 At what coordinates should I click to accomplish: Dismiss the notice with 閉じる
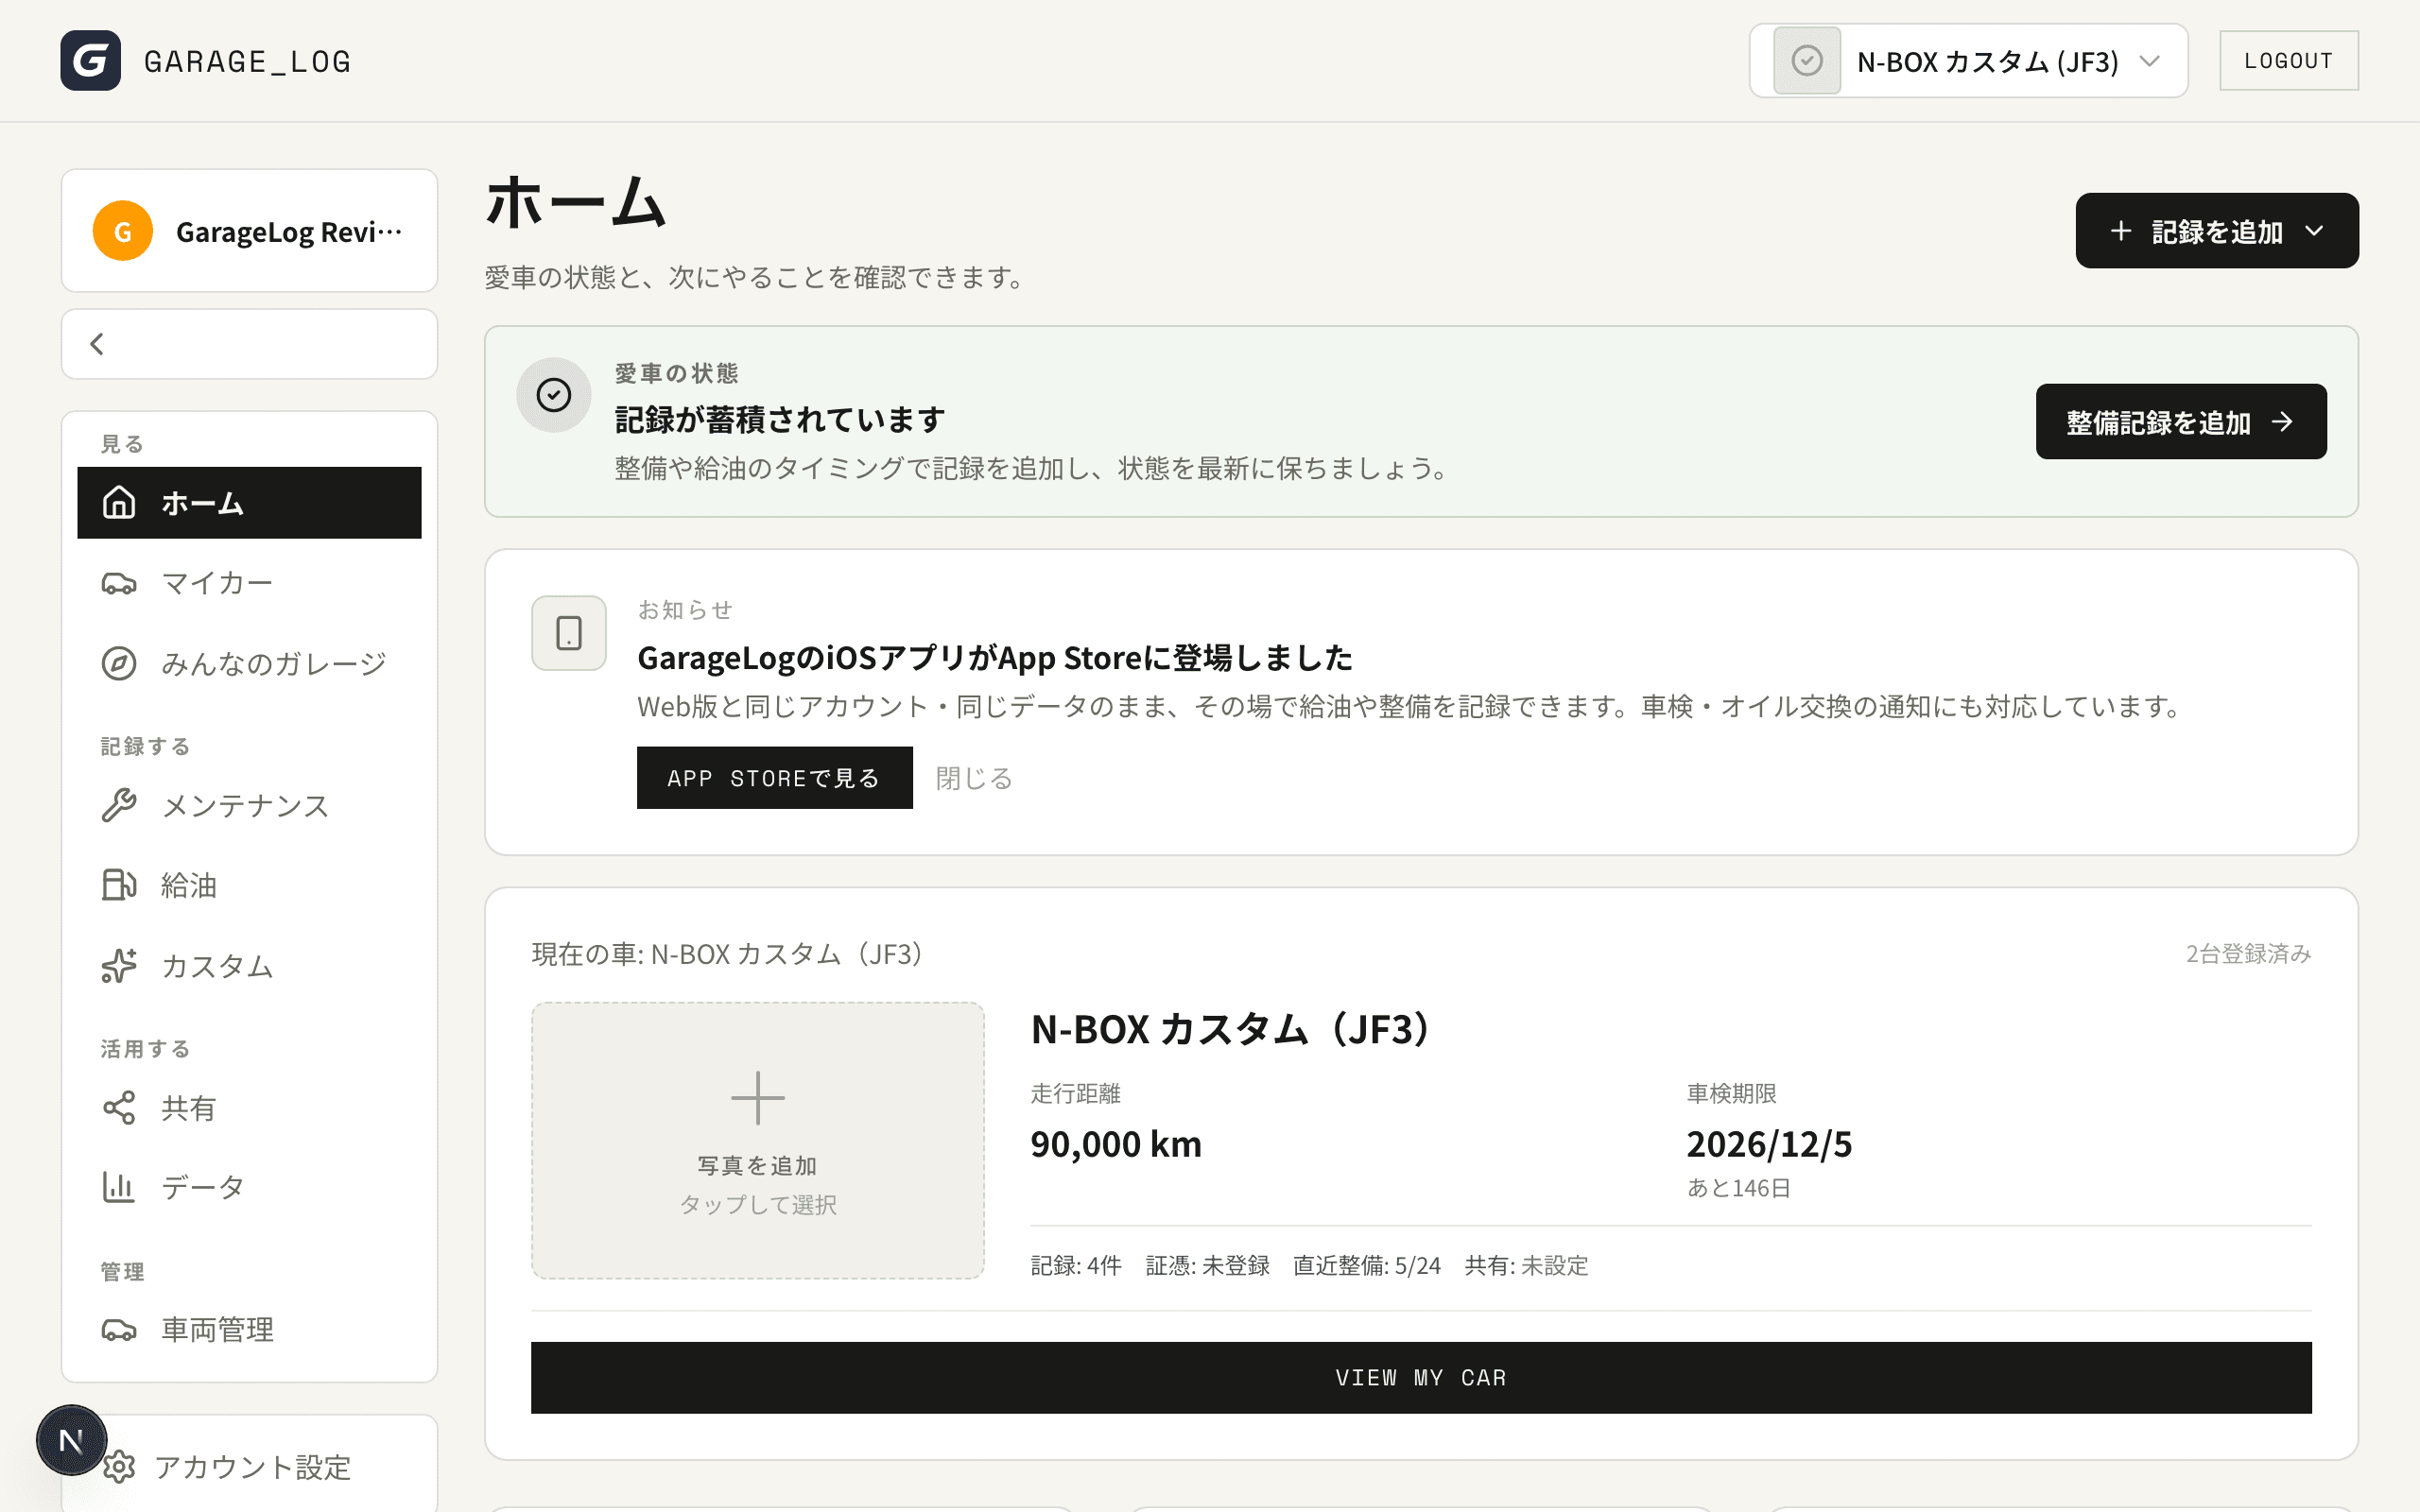point(974,778)
